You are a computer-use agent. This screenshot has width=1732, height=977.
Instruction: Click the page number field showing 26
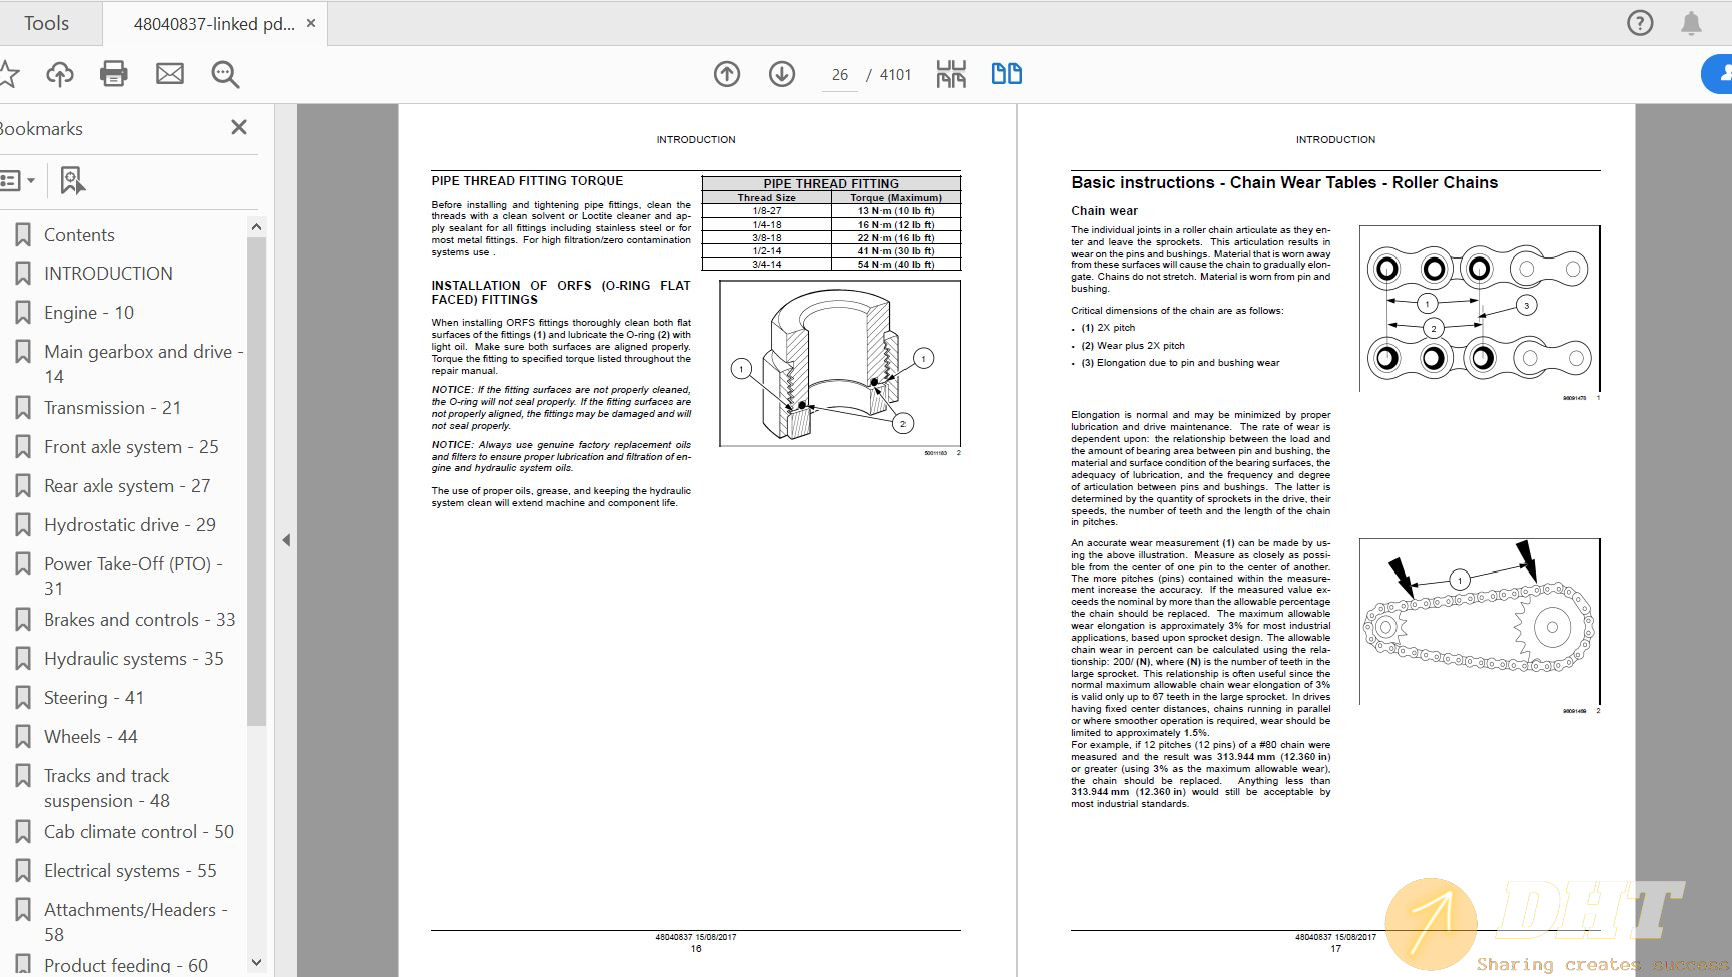point(840,75)
